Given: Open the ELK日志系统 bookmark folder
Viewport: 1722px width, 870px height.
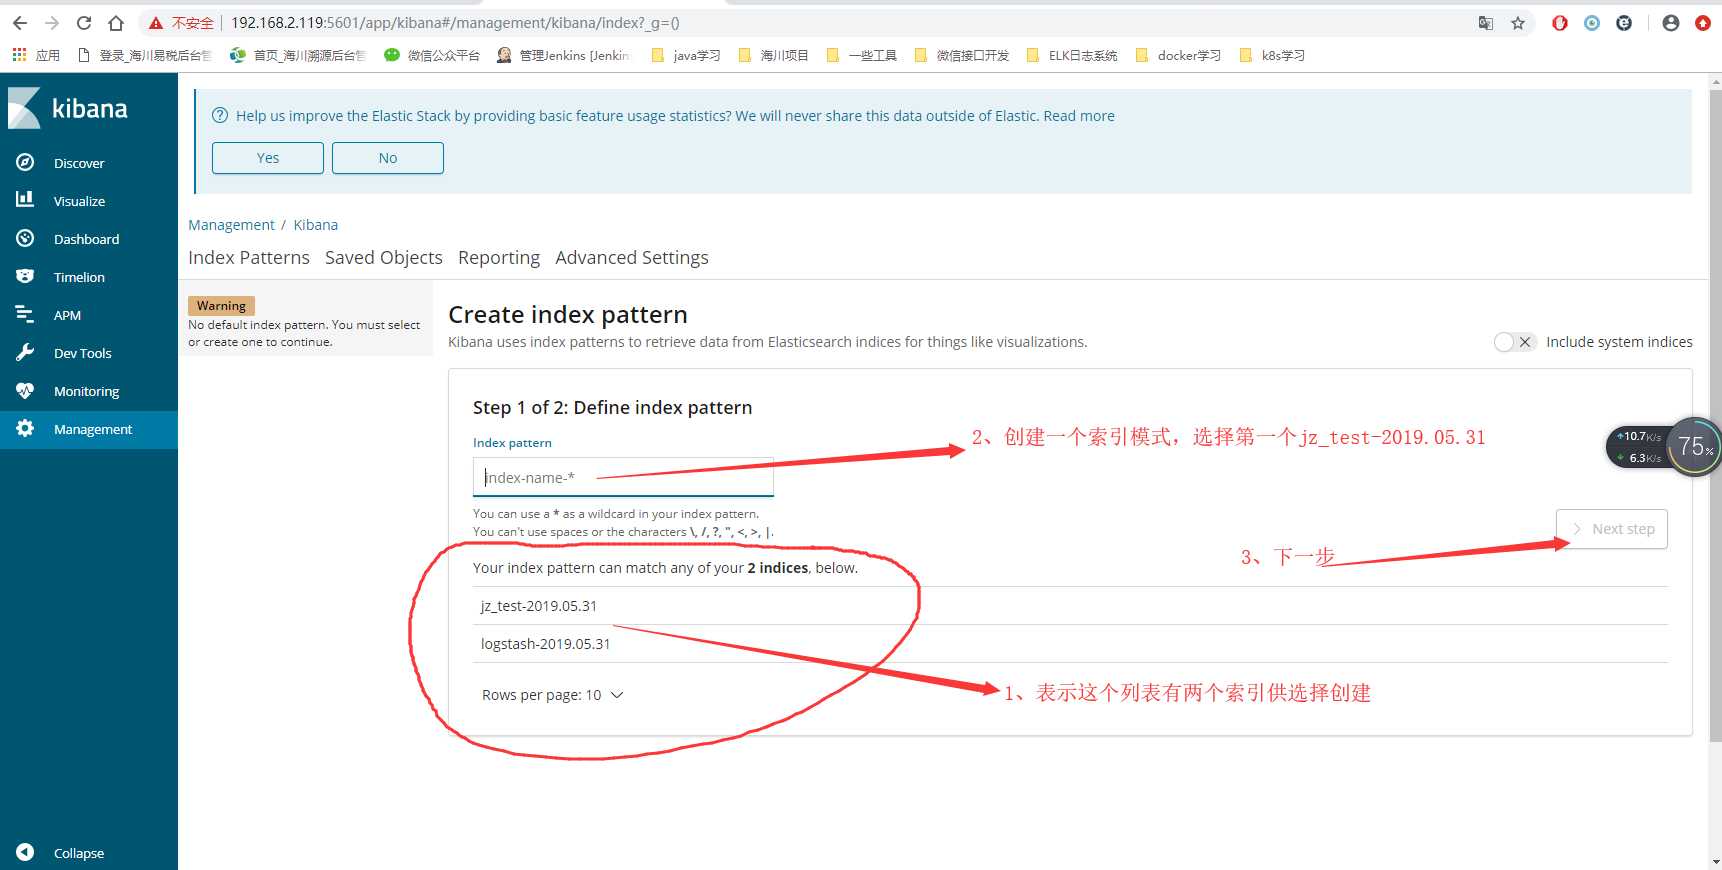Looking at the screenshot, I should (x=1072, y=55).
